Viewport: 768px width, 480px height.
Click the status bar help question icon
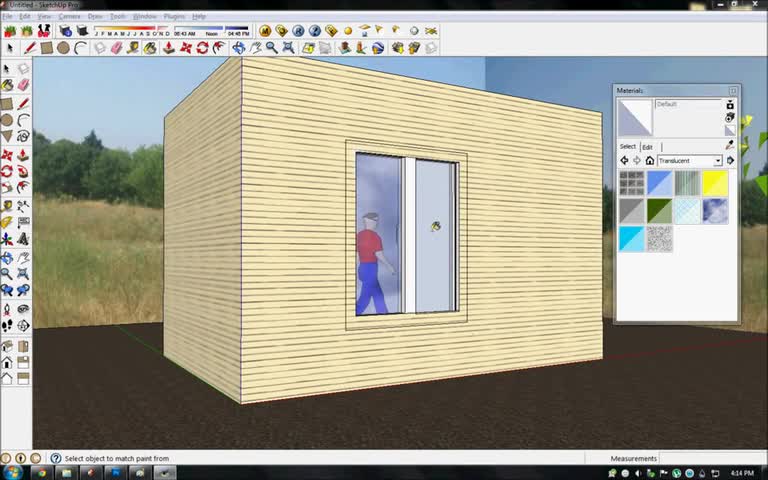coord(56,458)
